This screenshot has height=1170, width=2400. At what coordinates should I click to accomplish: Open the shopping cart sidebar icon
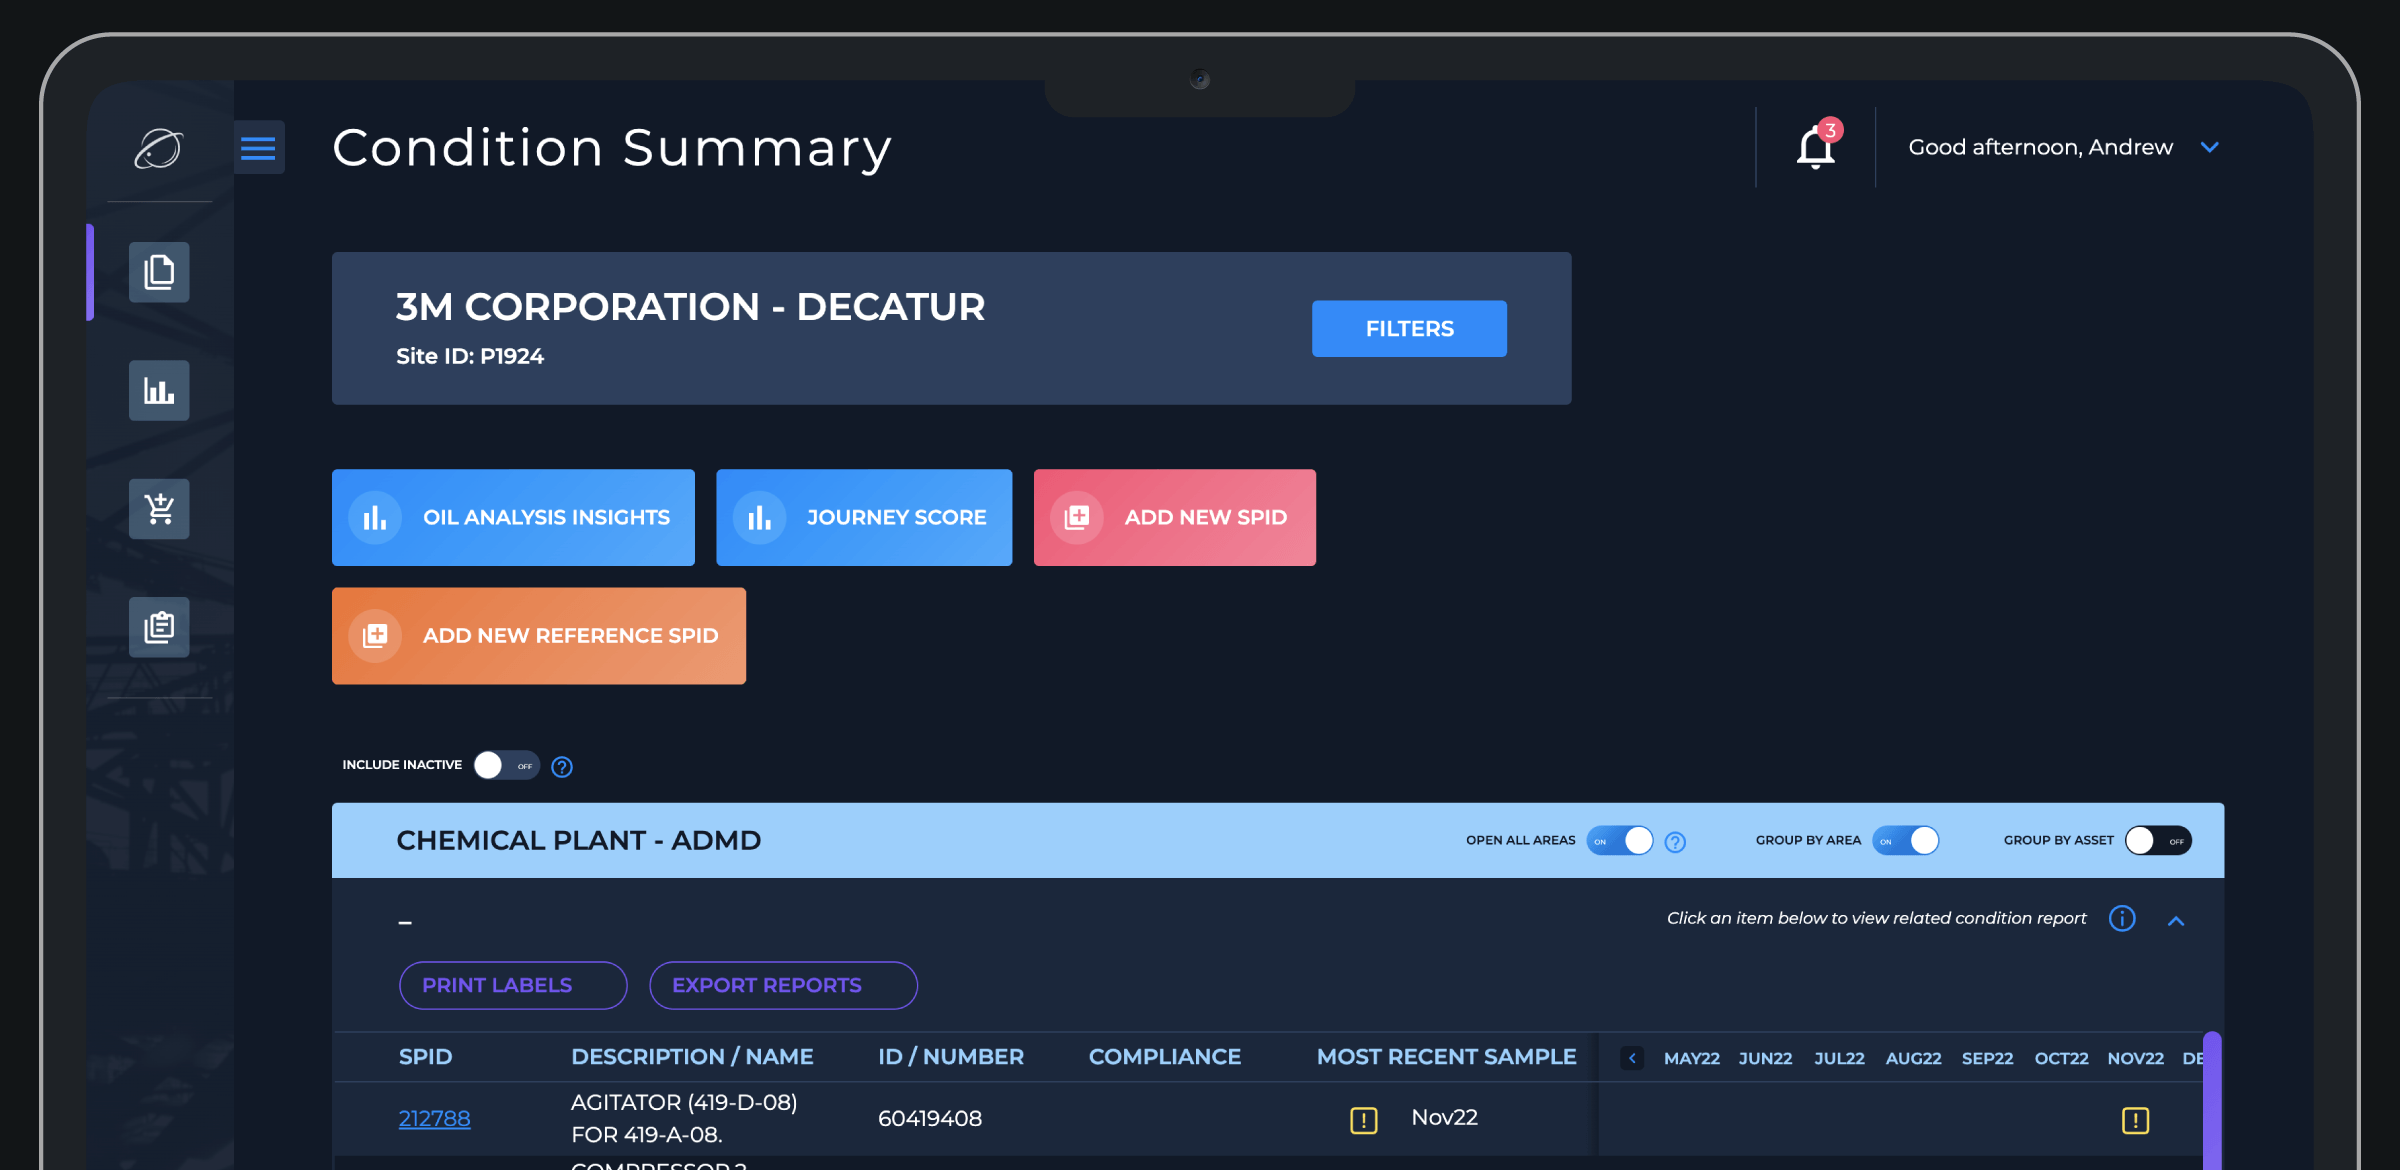coord(159,509)
